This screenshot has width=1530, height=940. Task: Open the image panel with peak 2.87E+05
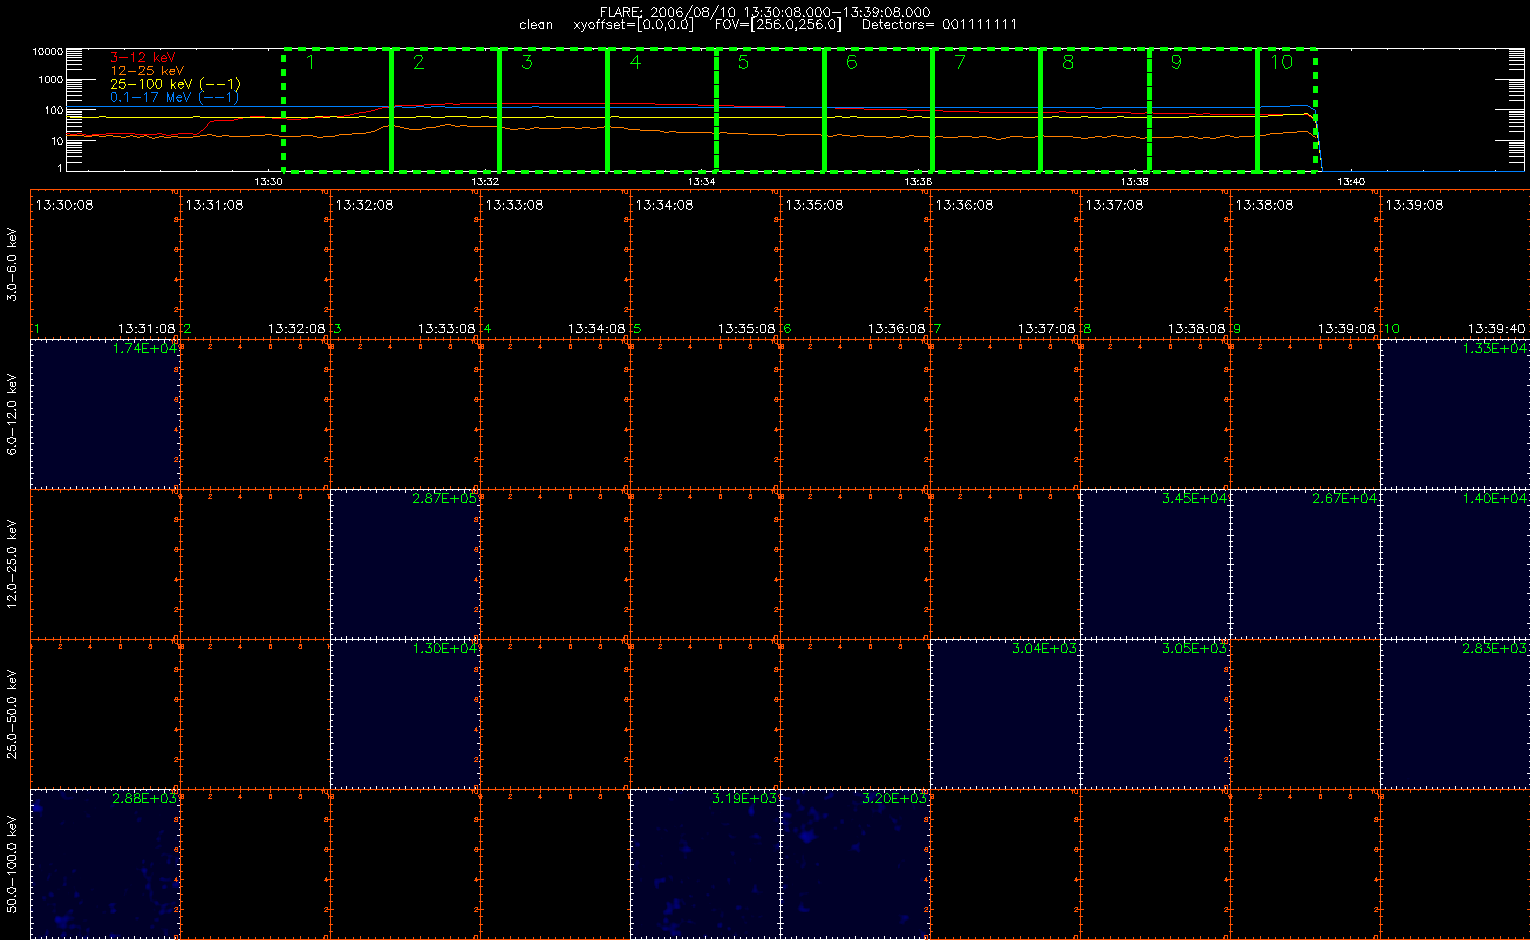405,564
